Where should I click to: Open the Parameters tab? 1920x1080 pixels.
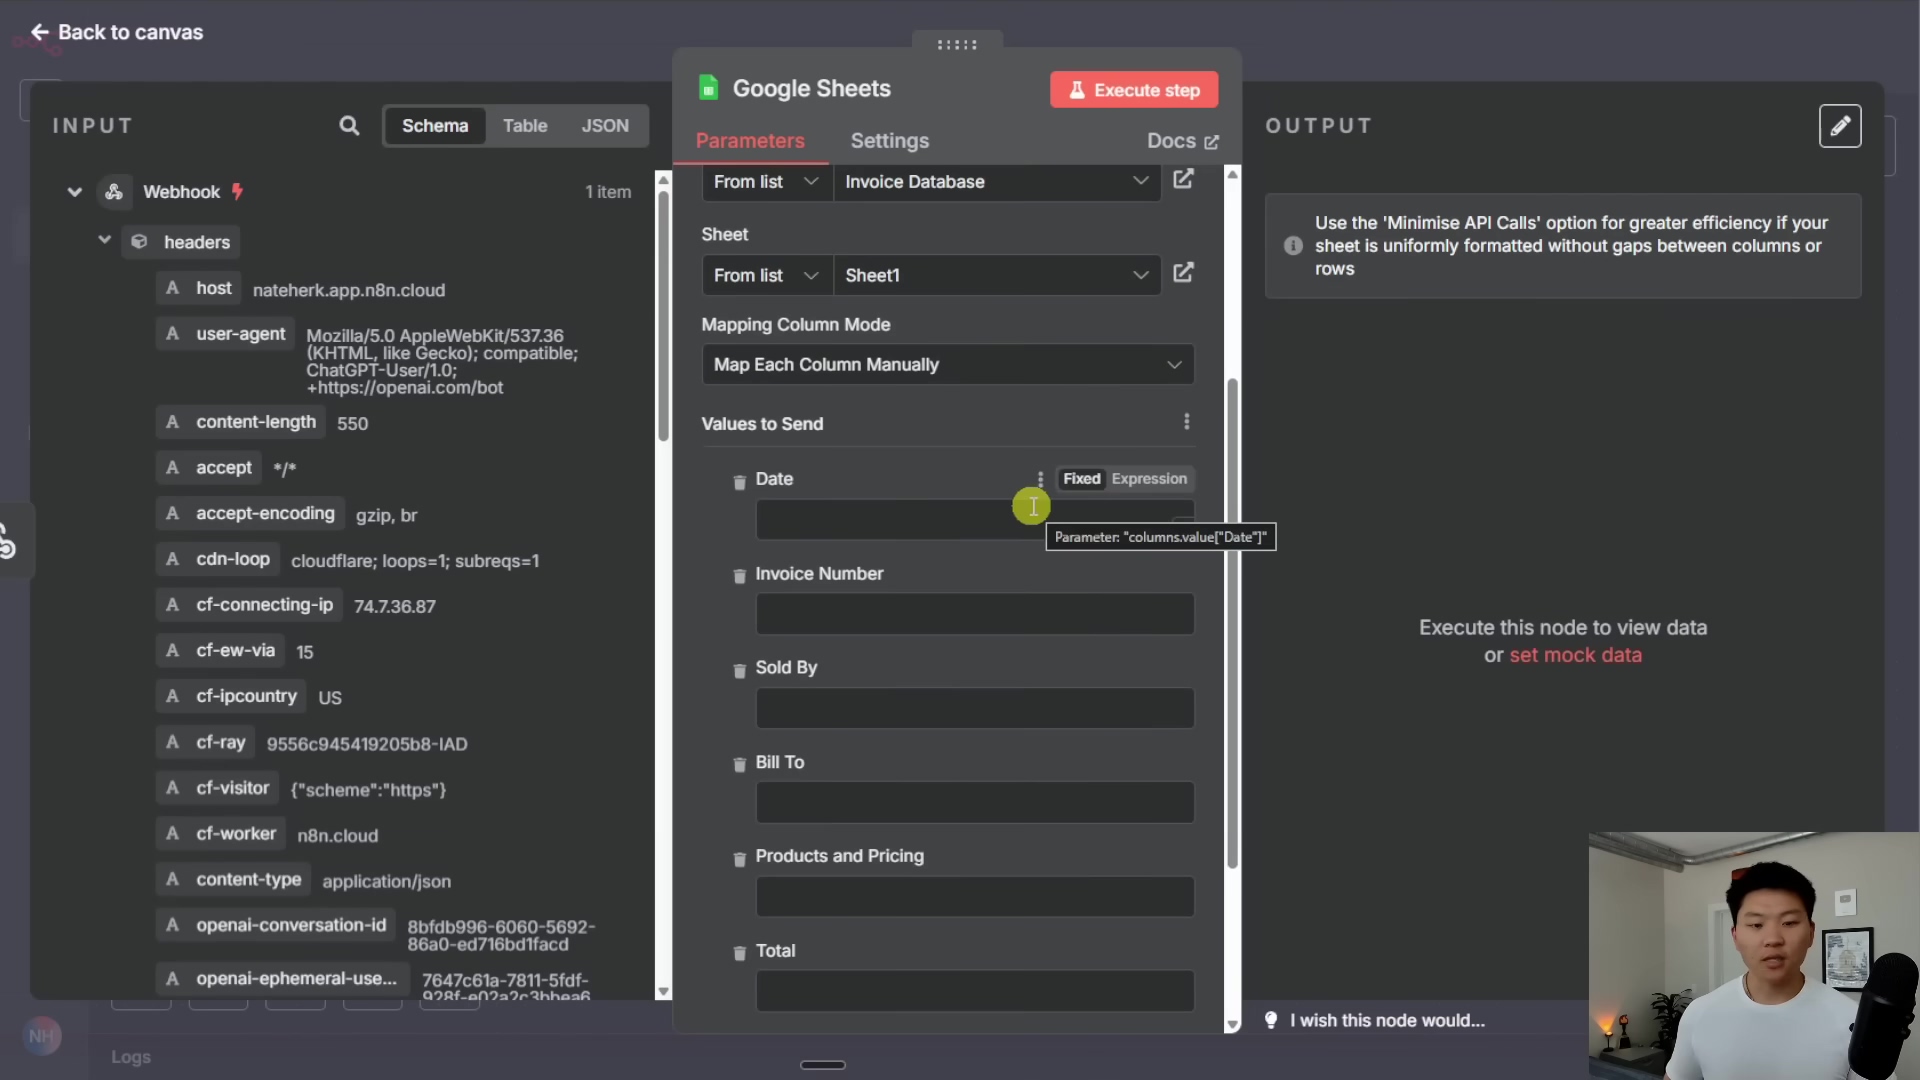pyautogui.click(x=750, y=141)
